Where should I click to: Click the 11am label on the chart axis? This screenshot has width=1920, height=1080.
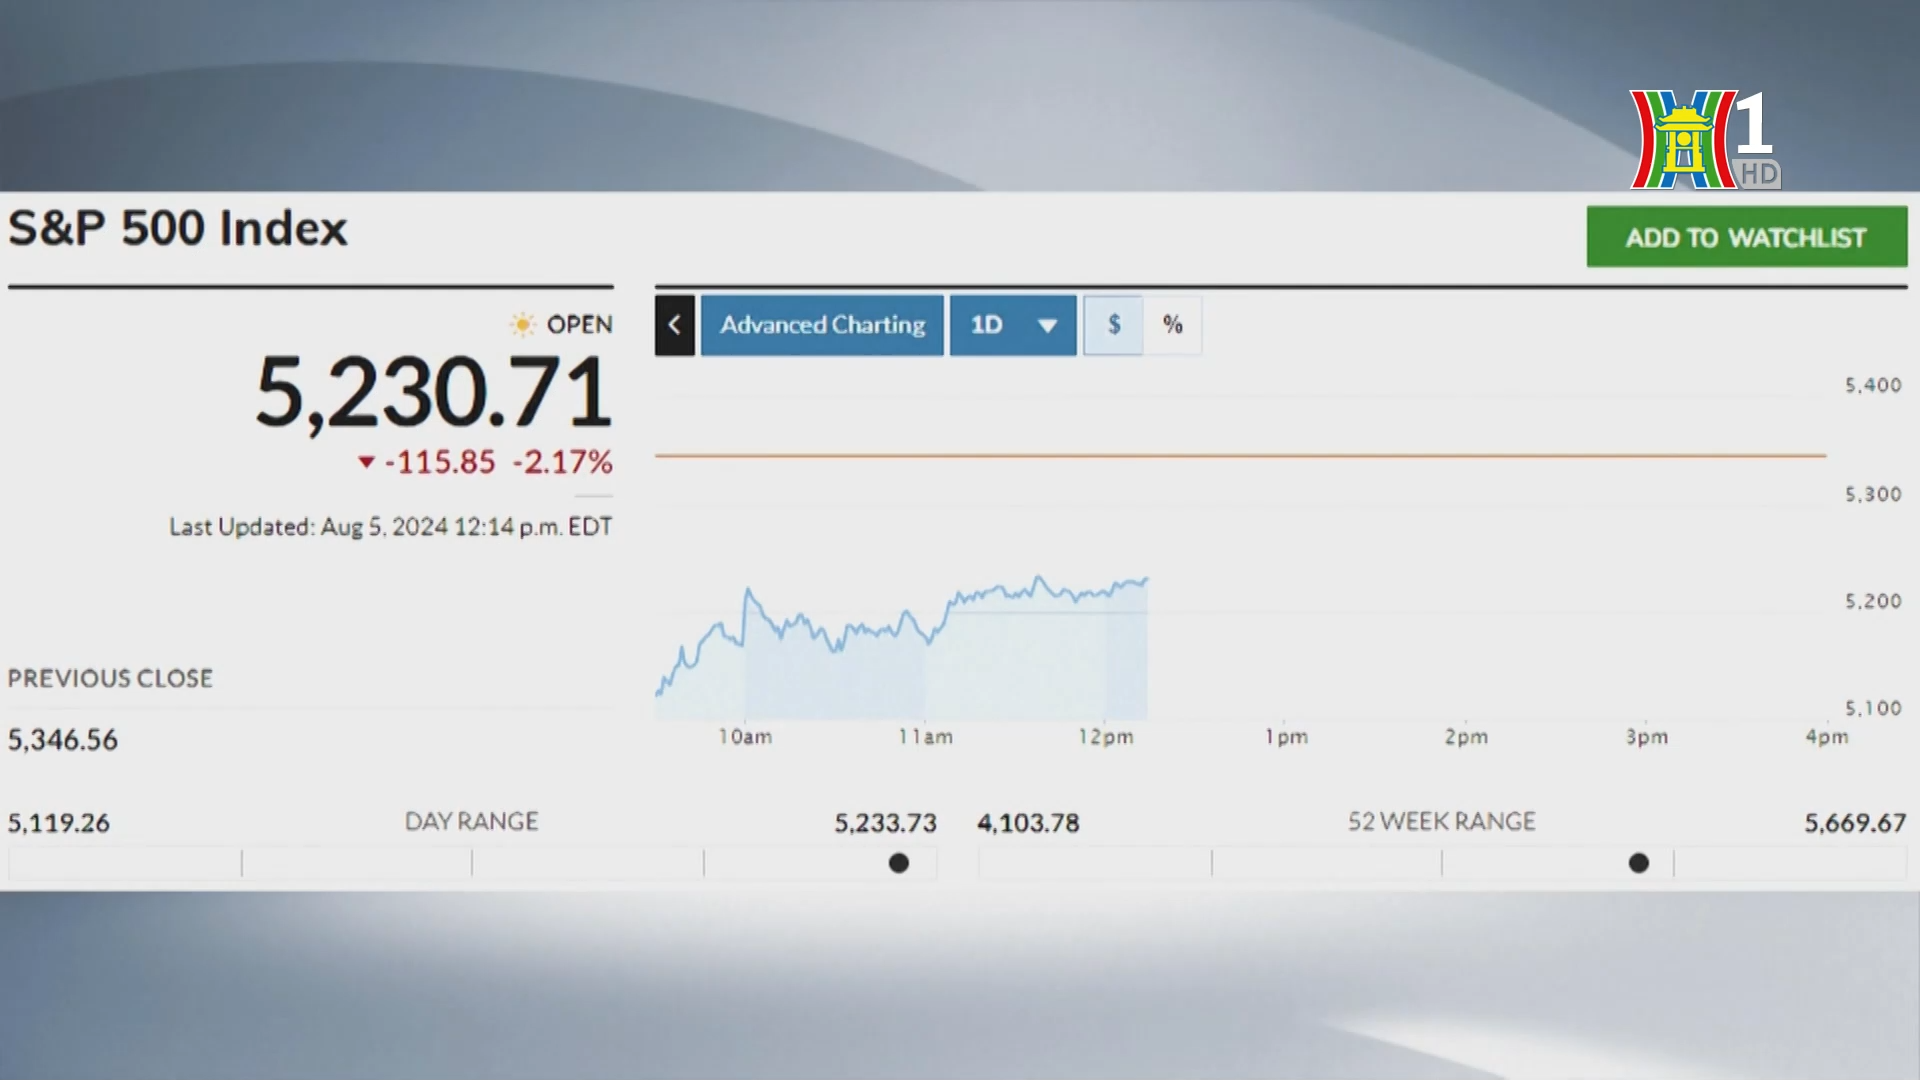(x=925, y=737)
